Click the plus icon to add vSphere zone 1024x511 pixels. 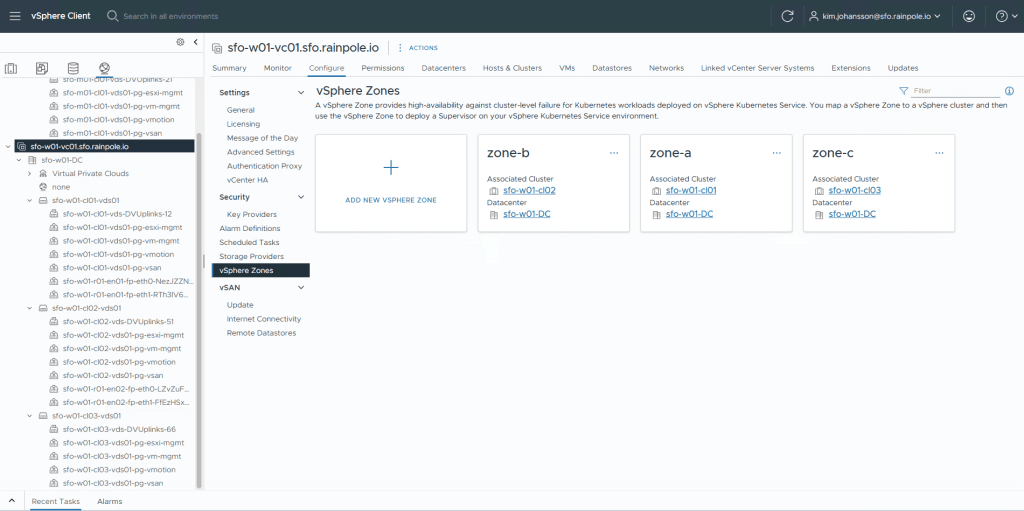(x=391, y=168)
